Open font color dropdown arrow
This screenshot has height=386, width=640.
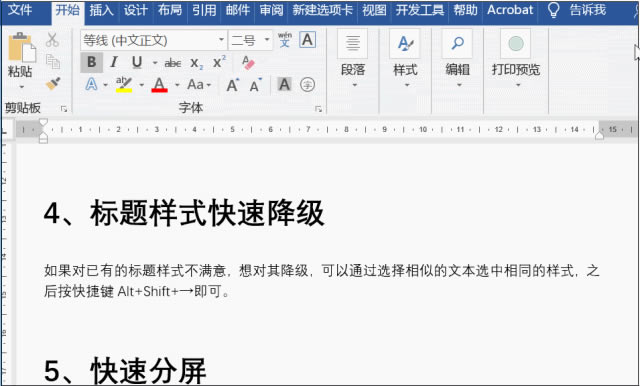(177, 85)
